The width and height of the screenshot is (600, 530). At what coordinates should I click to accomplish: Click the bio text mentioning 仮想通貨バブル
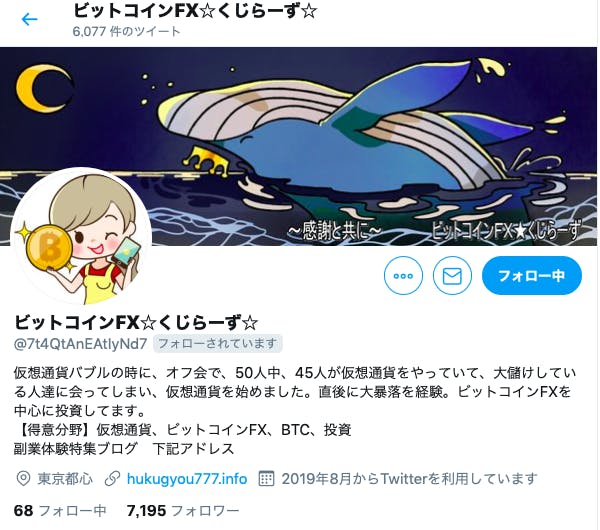tap(295, 410)
